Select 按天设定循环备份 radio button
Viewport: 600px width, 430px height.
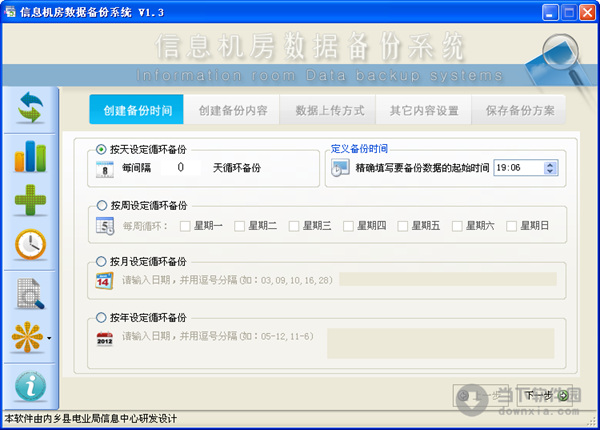102,149
